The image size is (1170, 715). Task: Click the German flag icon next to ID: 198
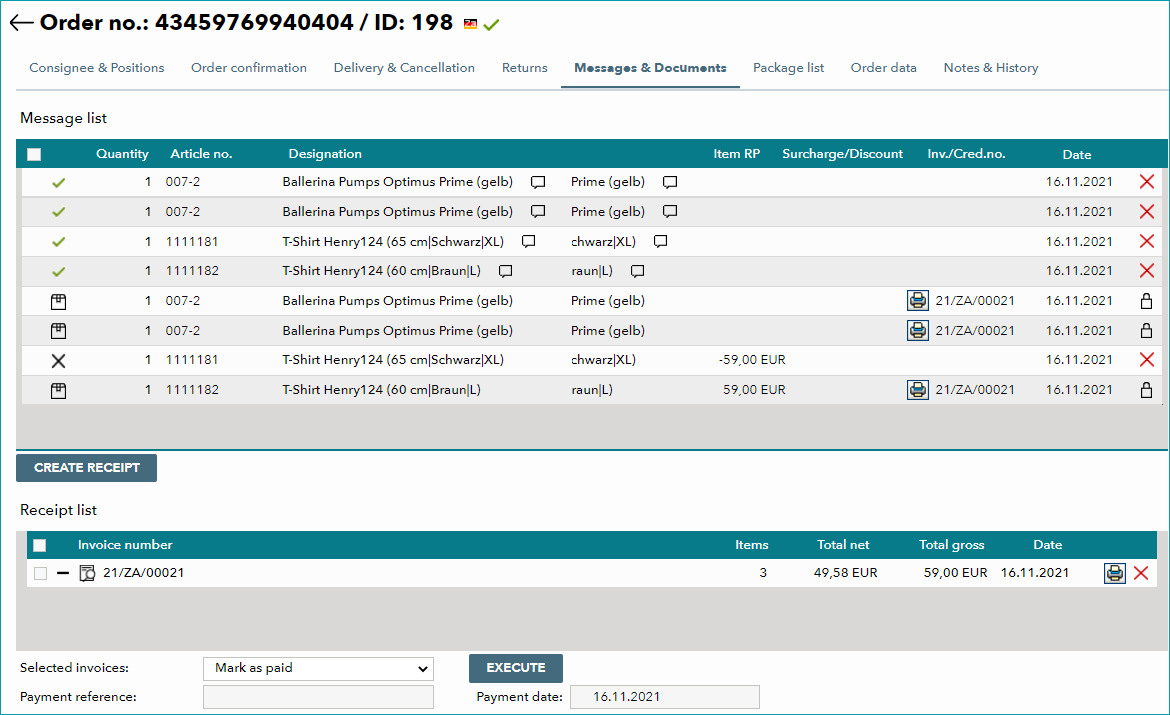tap(470, 24)
